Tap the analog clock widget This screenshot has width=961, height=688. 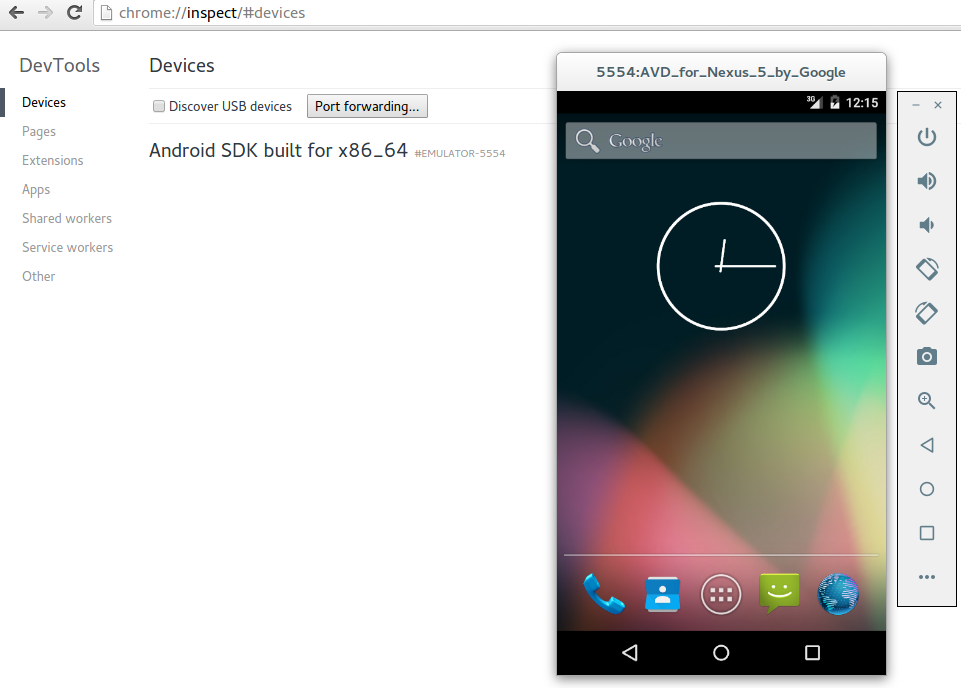click(x=721, y=266)
